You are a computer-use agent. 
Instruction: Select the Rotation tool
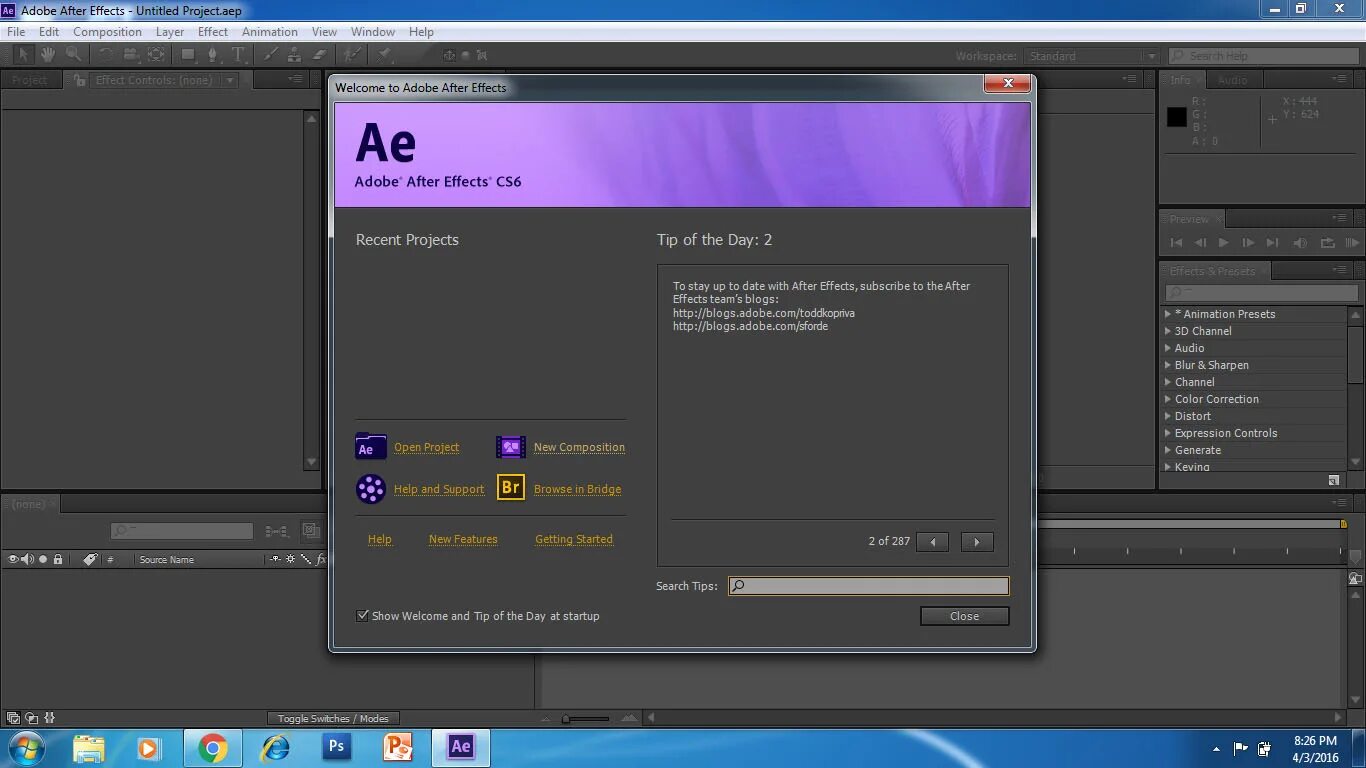[x=105, y=55]
